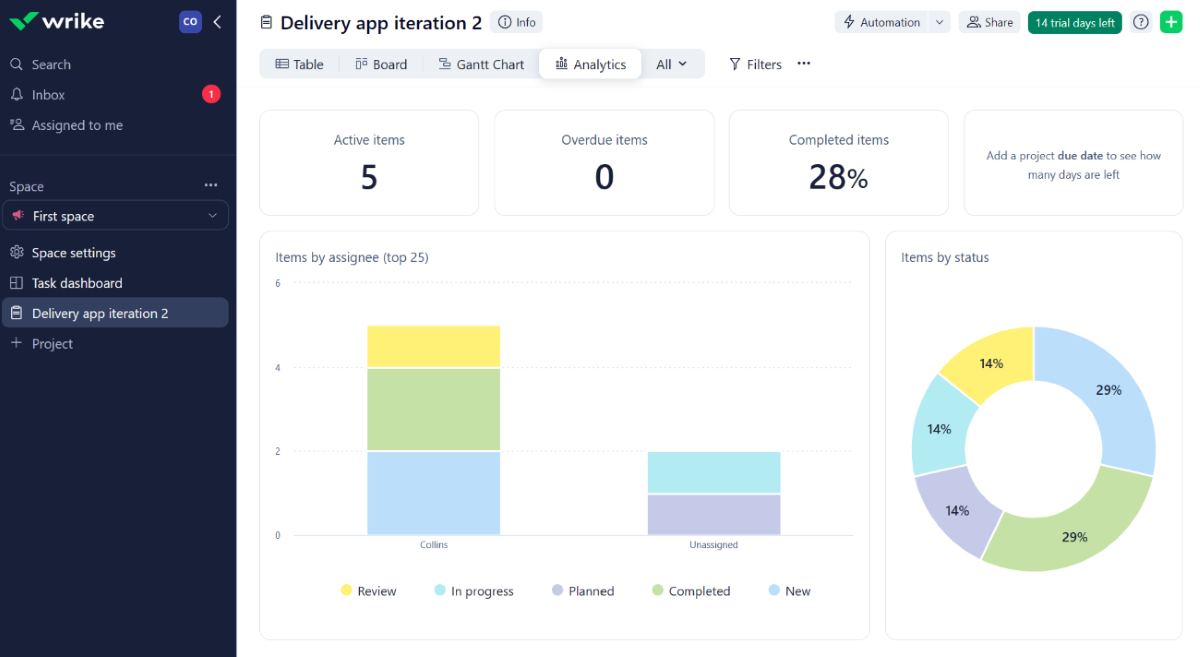Image resolution: width=1200 pixels, height=657 pixels.
Task: Open the All views dropdown
Action: tap(672, 63)
